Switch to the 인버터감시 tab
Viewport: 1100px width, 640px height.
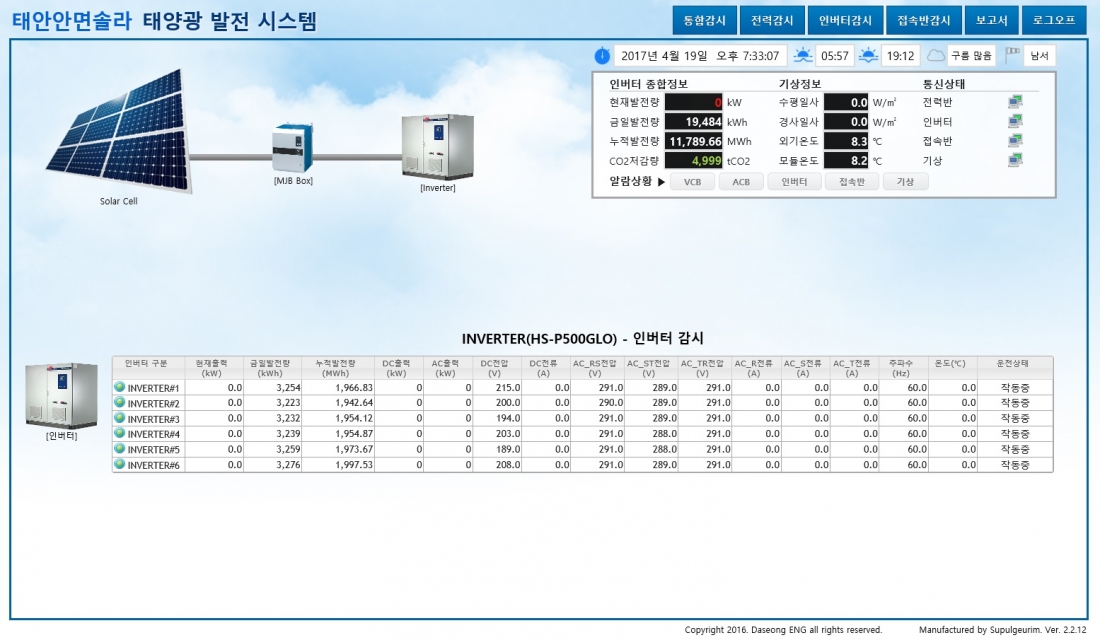point(845,20)
